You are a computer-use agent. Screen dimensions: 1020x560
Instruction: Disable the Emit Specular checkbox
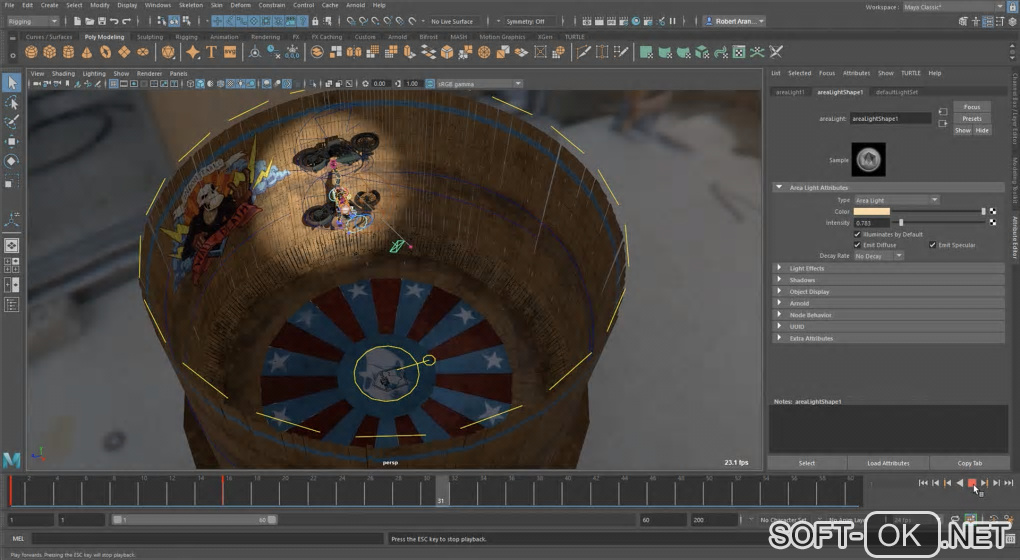[932, 244]
